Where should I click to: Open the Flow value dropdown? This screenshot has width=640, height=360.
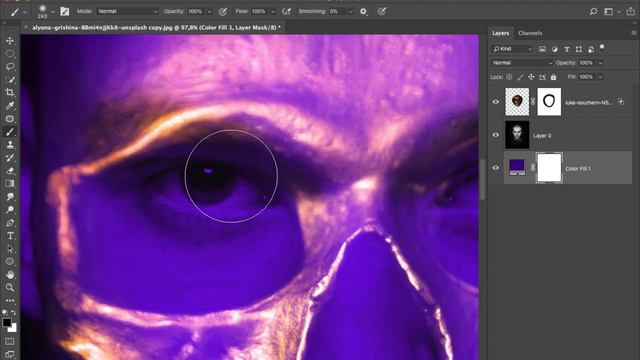click(x=273, y=12)
